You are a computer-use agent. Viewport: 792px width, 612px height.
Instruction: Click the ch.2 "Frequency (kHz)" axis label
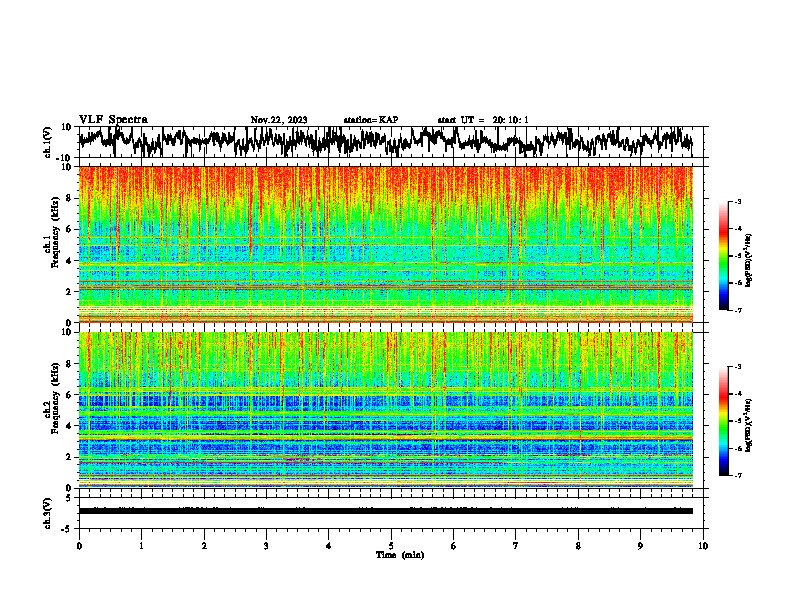click(55, 397)
